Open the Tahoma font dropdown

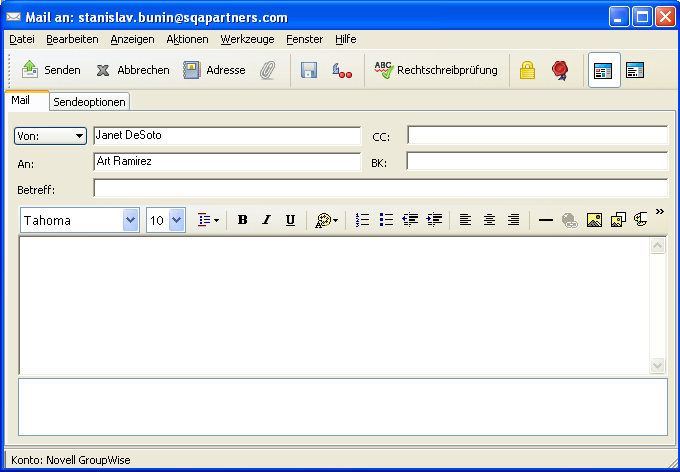tap(131, 220)
